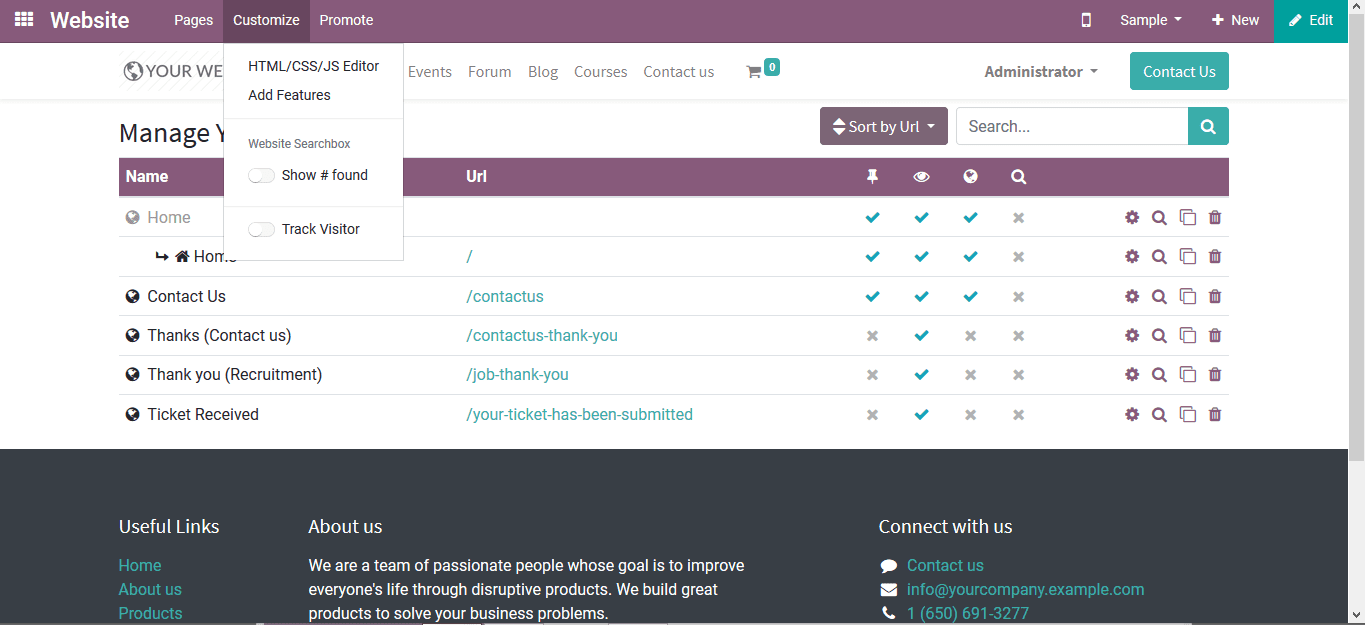Delete the Thank you (Recruitment) page
The width and height of the screenshot is (1367, 625).
[1214, 374]
